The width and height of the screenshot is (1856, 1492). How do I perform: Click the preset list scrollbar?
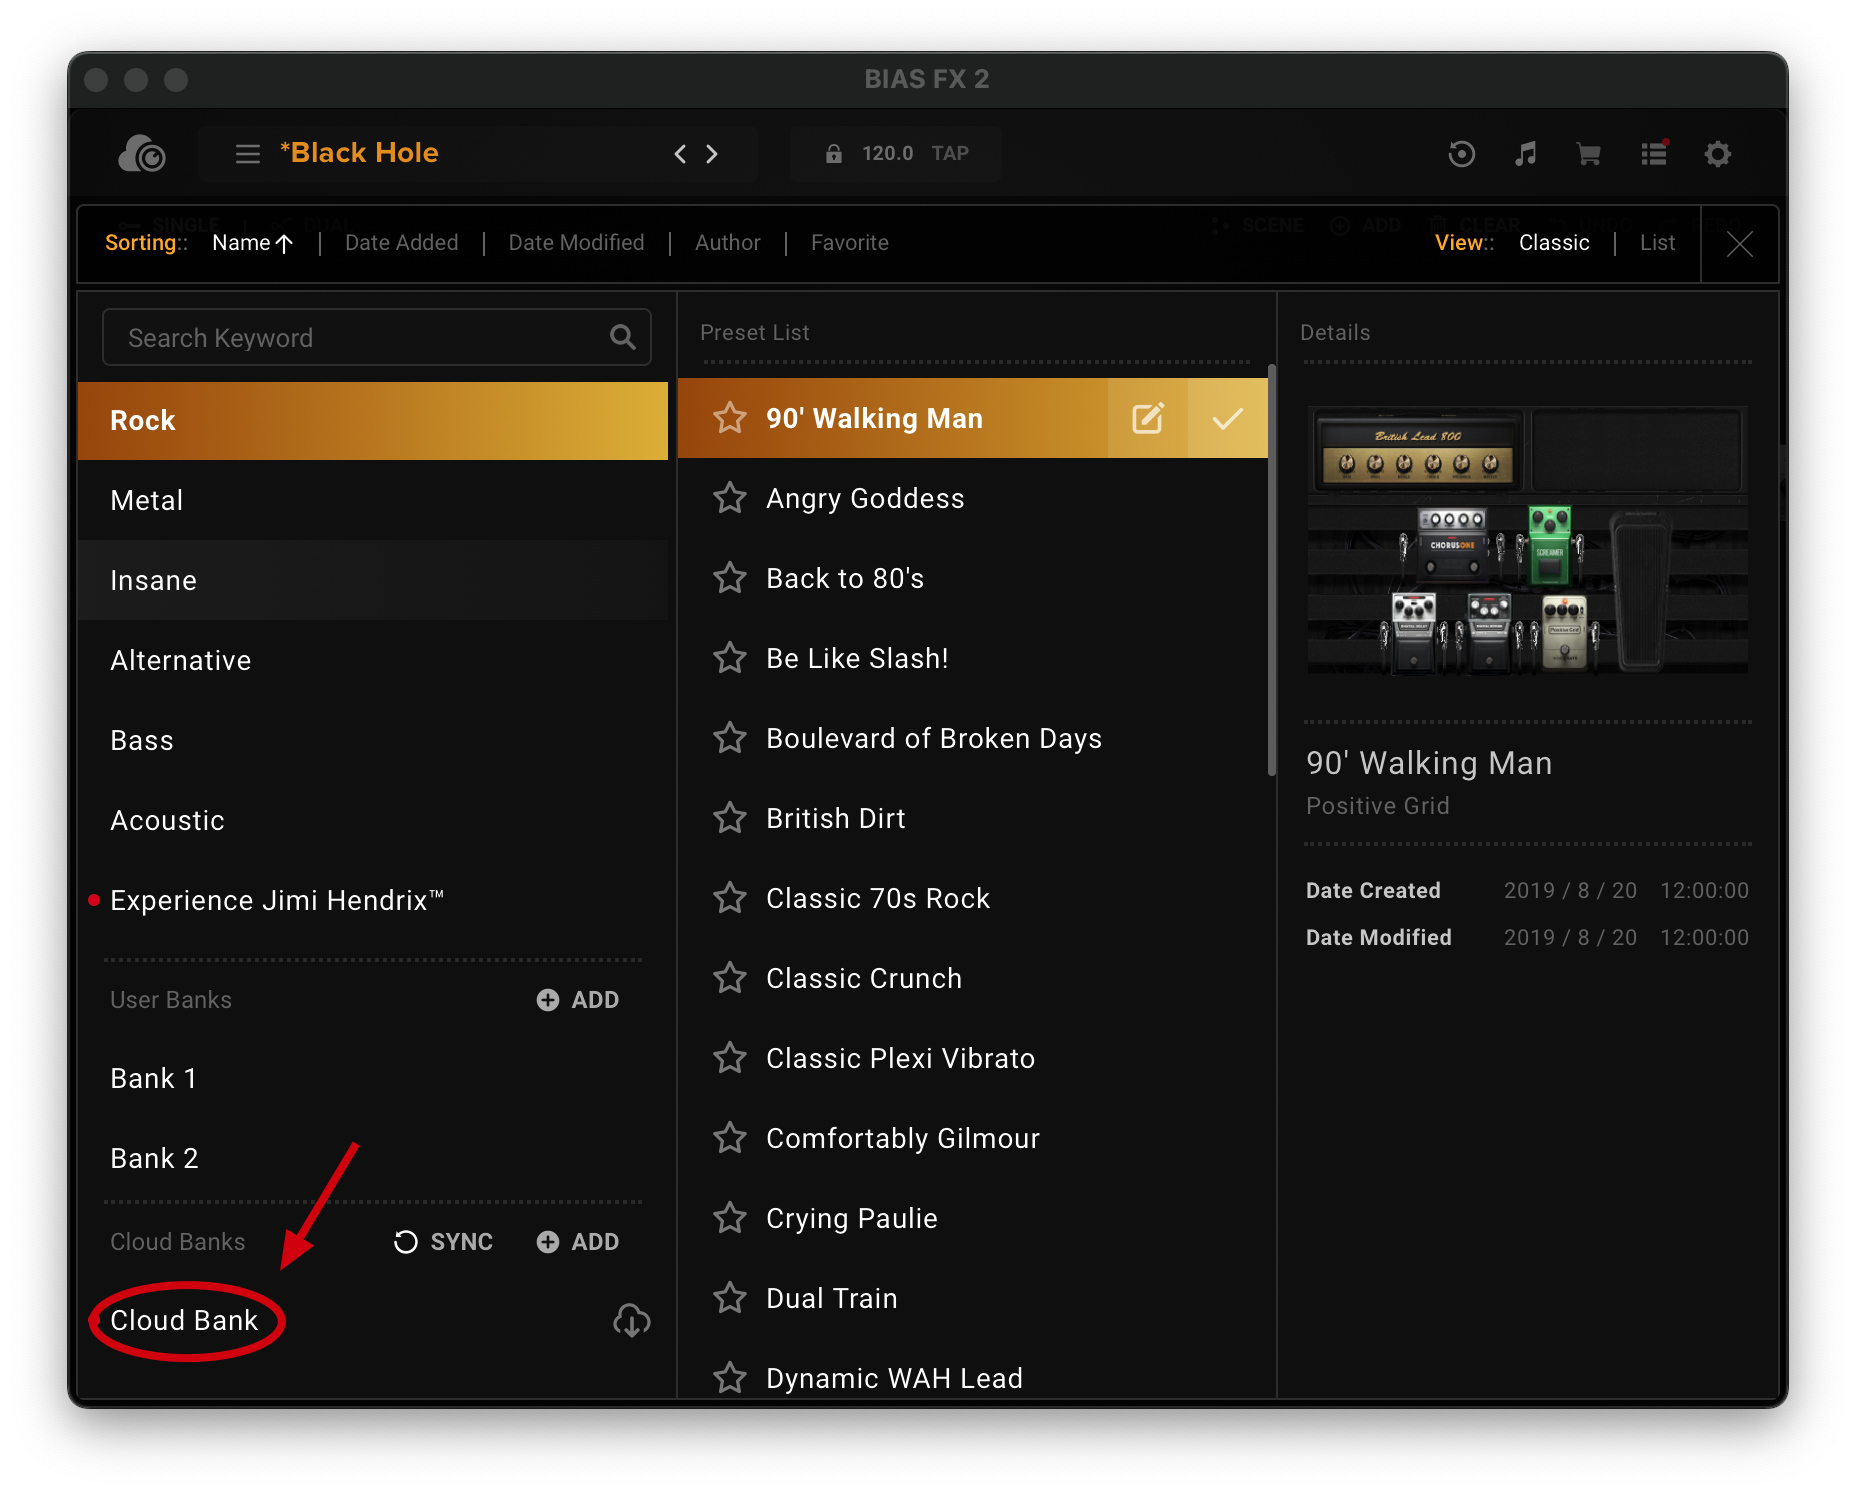(1272, 570)
